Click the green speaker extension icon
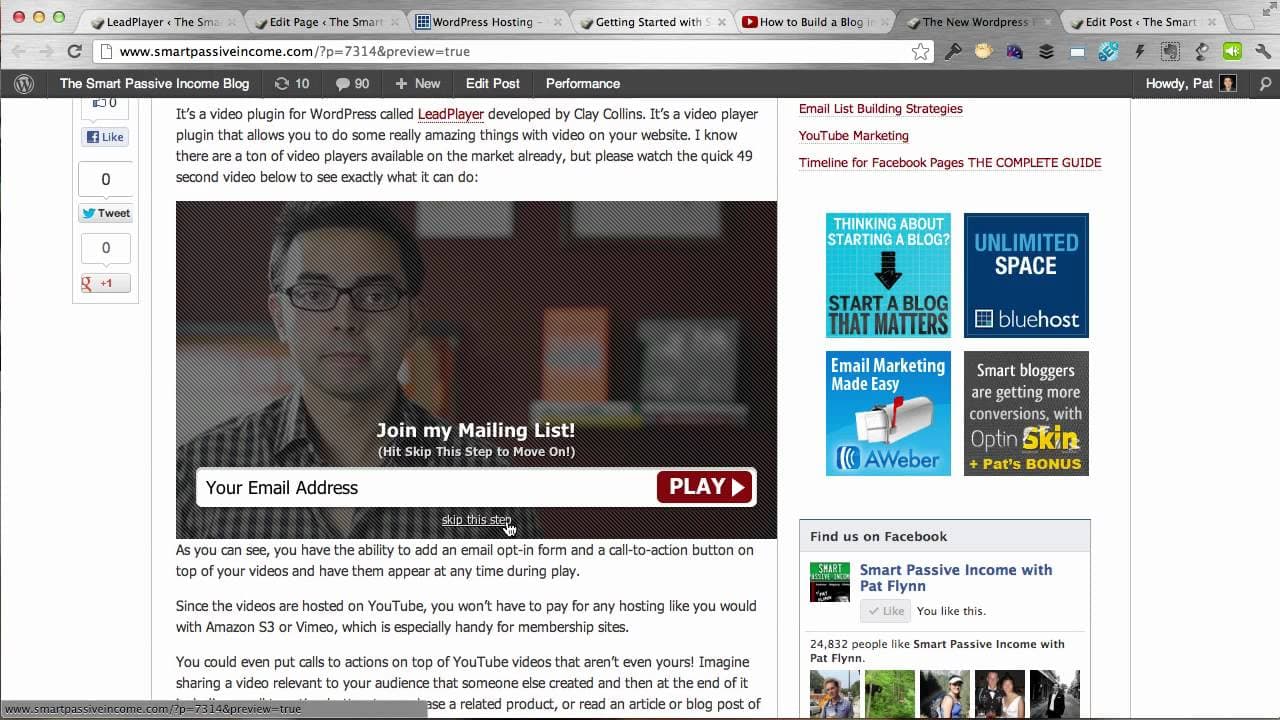Image resolution: width=1280 pixels, height=720 pixels. [x=1232, y=52]
